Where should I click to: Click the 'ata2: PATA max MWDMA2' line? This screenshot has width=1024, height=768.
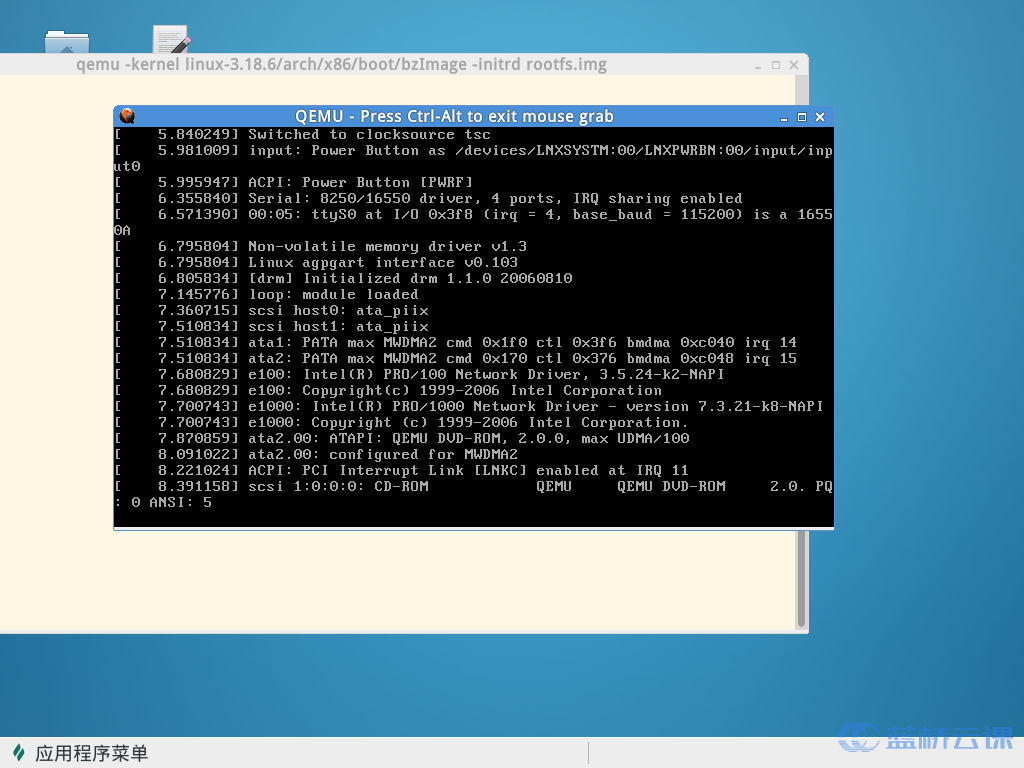(x=456, y=359)
